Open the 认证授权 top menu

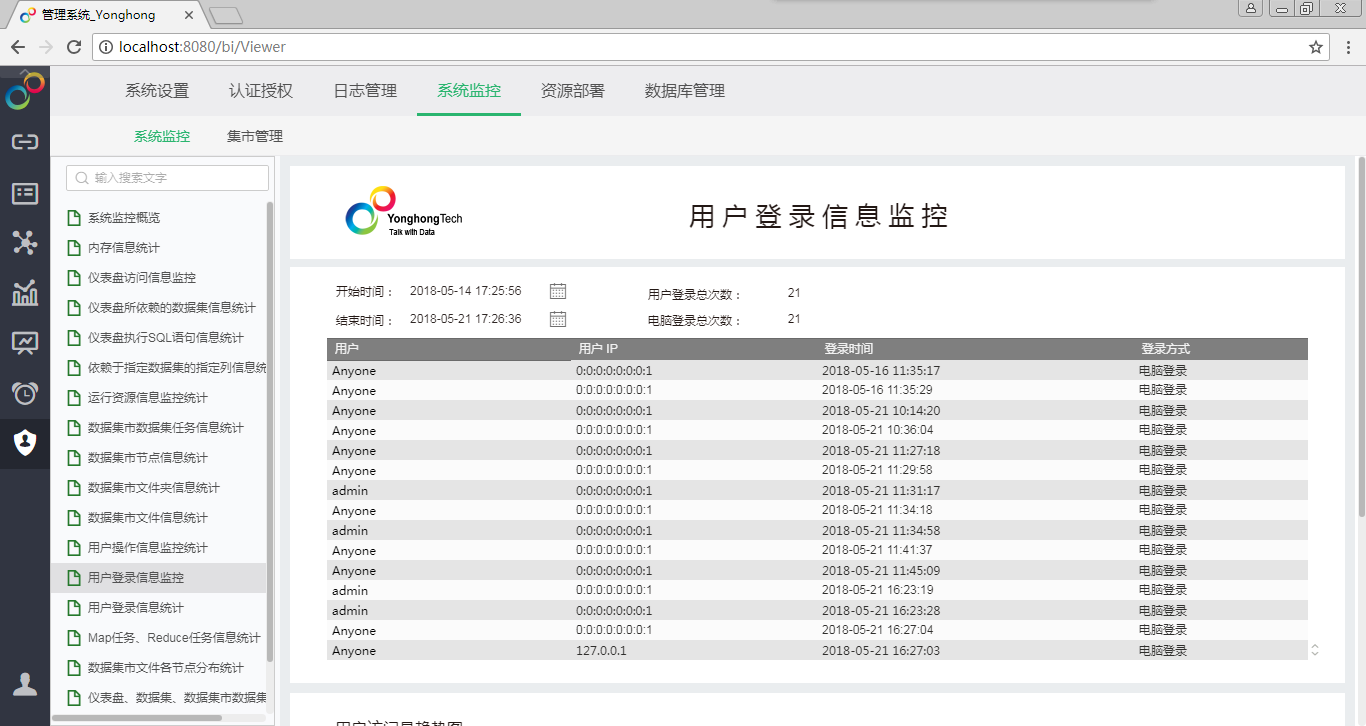[x=261, y=91]
